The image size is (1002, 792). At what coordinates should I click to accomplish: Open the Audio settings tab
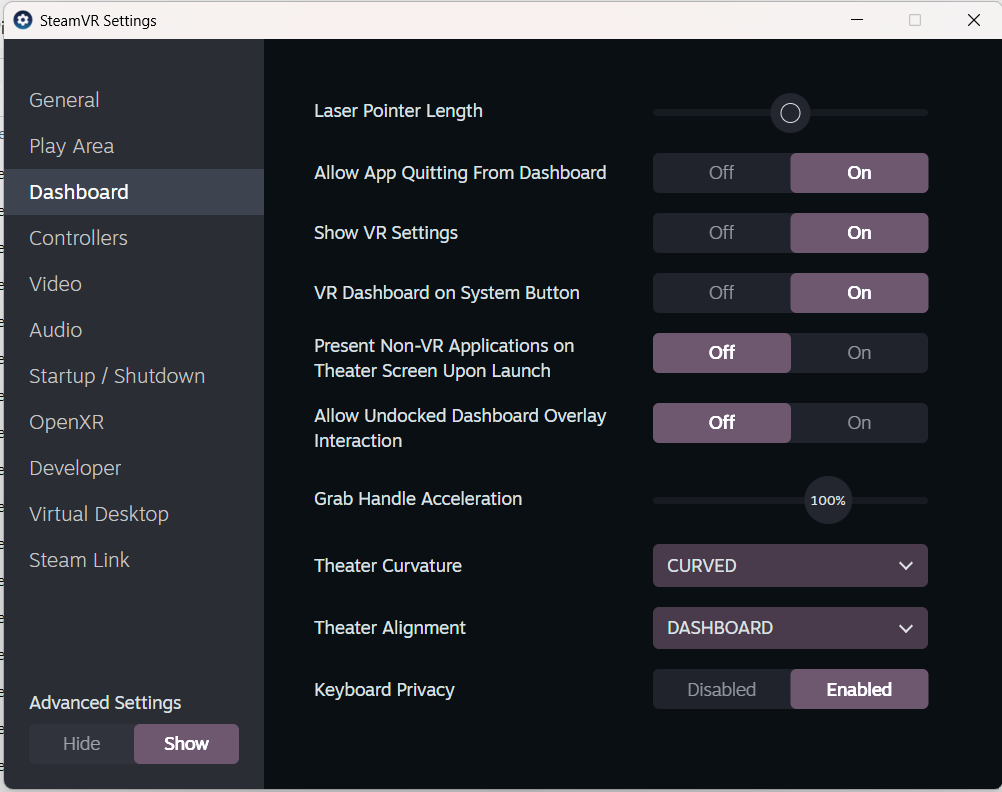pyautogui.click(x=134, y=330)
